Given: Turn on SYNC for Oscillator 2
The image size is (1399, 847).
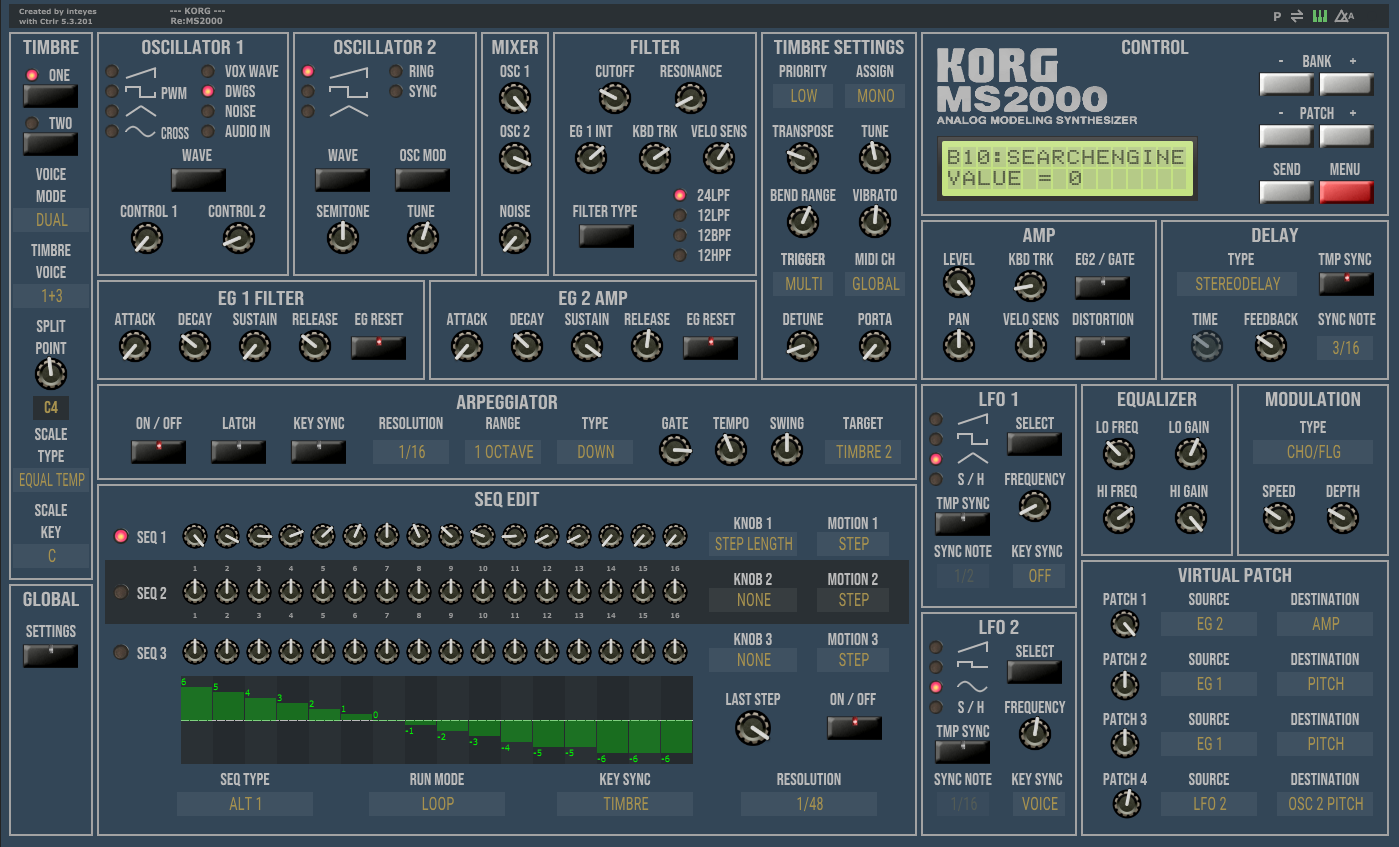Looking at the screenshot, I should (396, 92).
